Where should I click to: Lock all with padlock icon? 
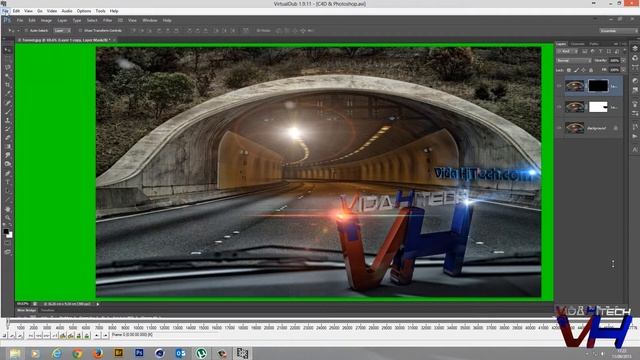tap(591, 70)
